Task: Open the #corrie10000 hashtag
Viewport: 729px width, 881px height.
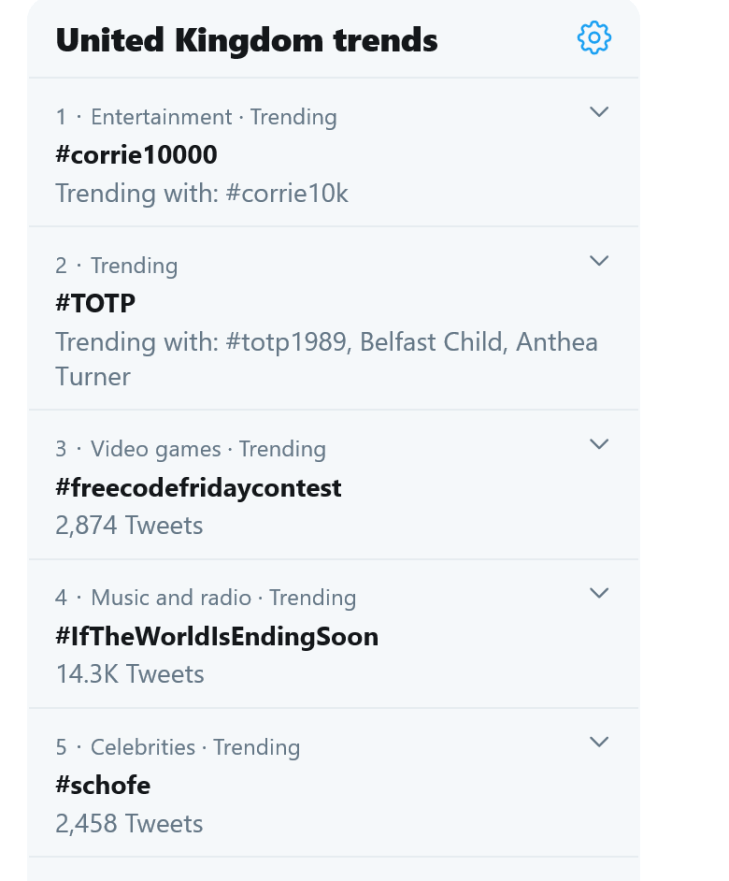Action: tap(136, 154)
